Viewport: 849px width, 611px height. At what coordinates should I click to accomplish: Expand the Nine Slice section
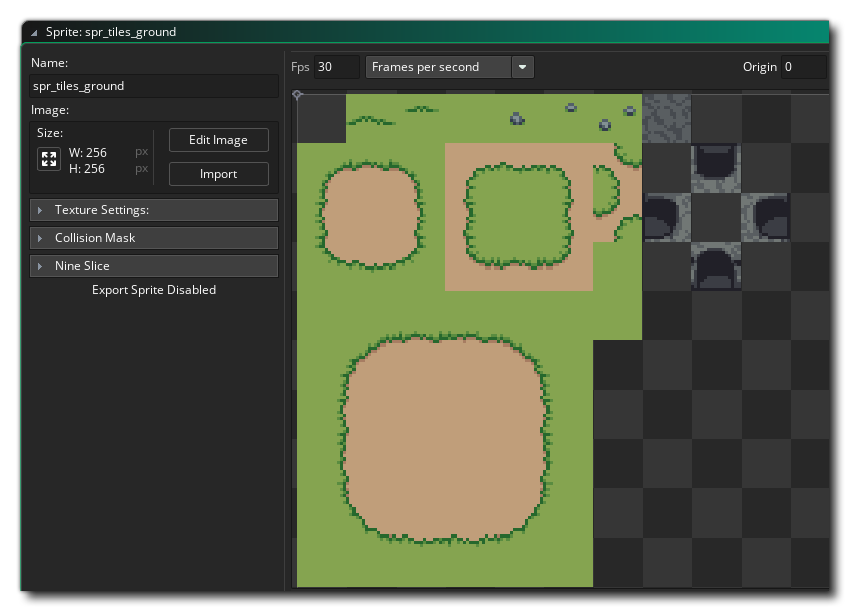(x=154, y=266)
